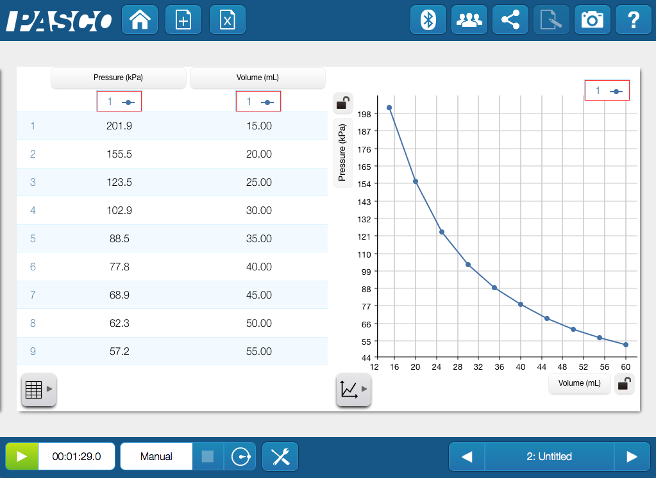
Task: Select pressure cell 102.9
Action: (x=119, y=210)
